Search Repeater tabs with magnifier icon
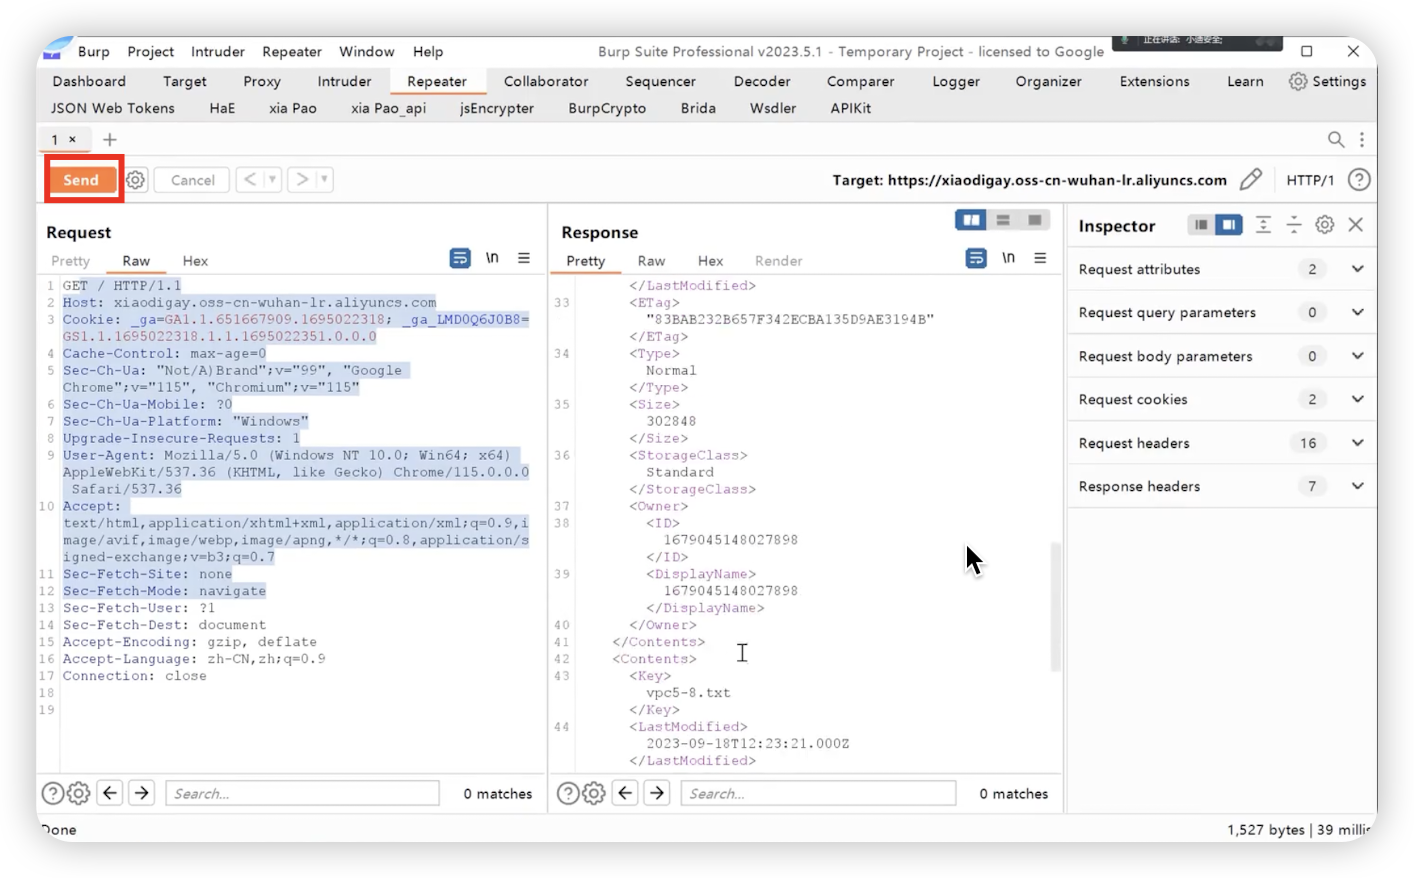The height and width of the screenshot is (878, 1414). click(1336, 139)
